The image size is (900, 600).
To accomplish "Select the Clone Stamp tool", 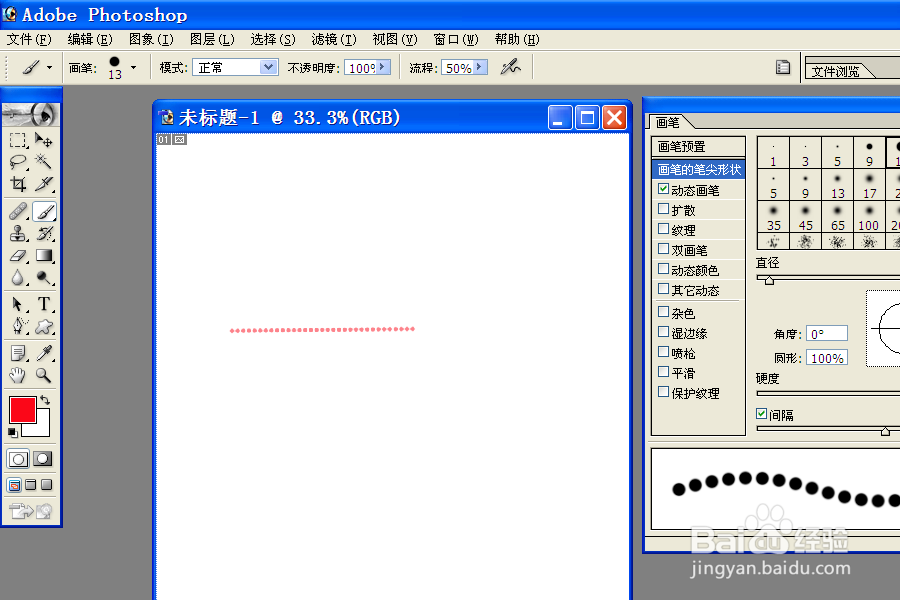I will pos(16,233).
